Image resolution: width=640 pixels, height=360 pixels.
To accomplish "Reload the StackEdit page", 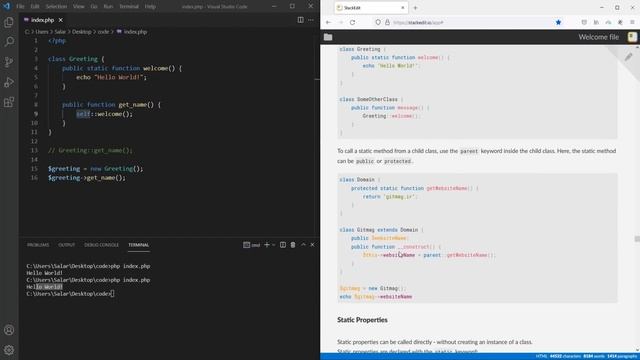I will pos(353,22).
